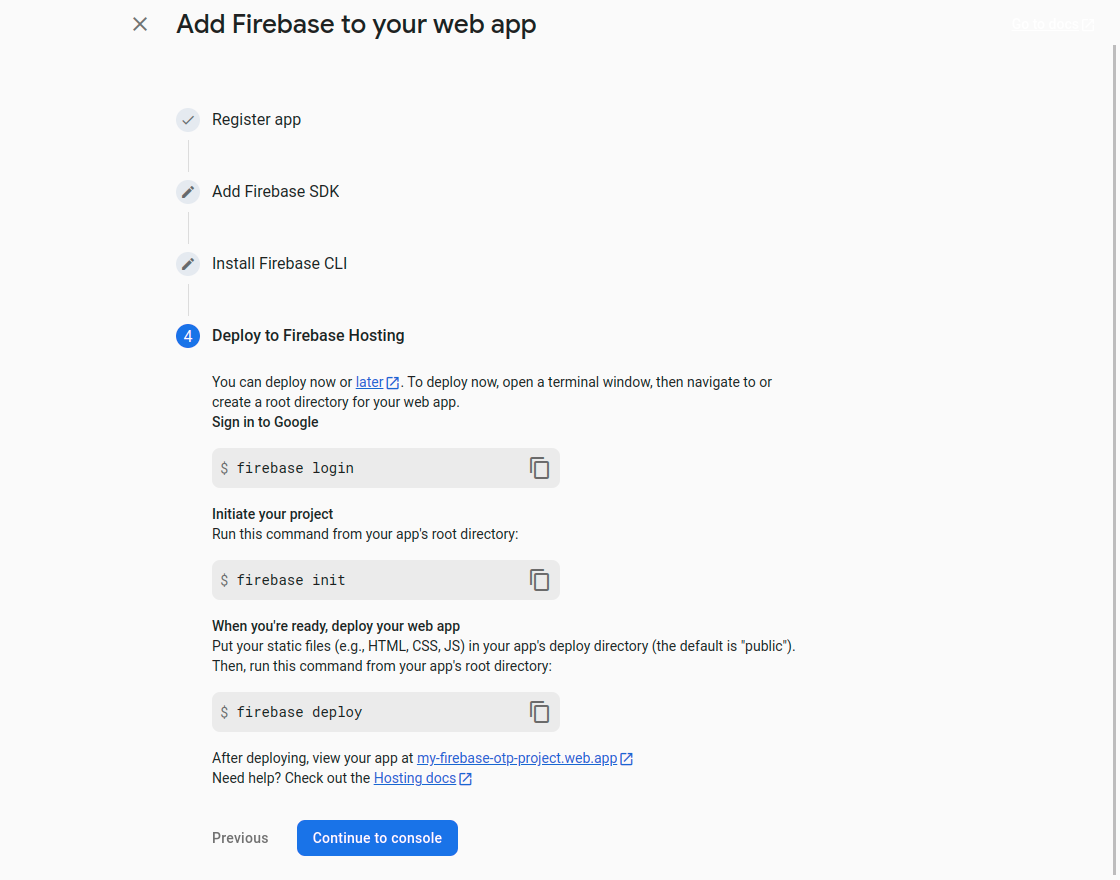The width and height of the screenshot is (1120, 880).
Task: Expand the Add Firebase SDK step
Action: [275, 192]
